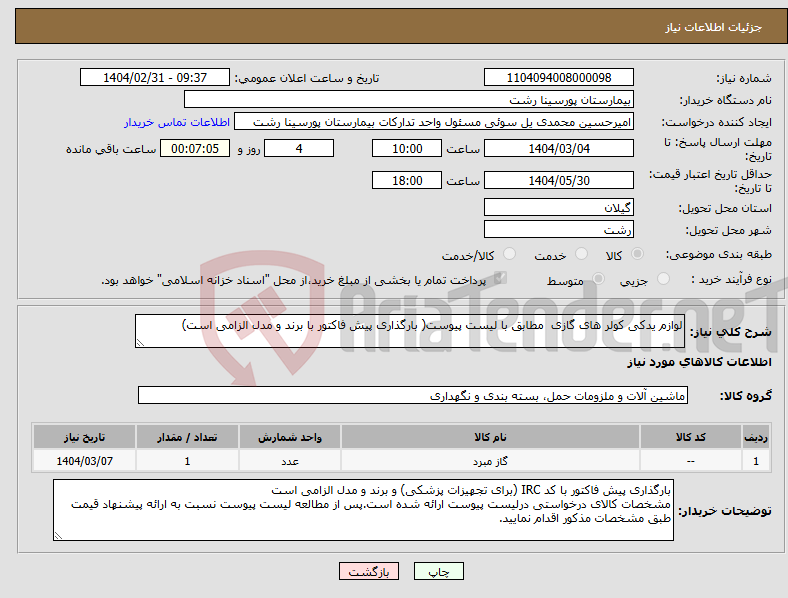
Task: Select the جزیی purchase type radio
Action: pos(663,279)
